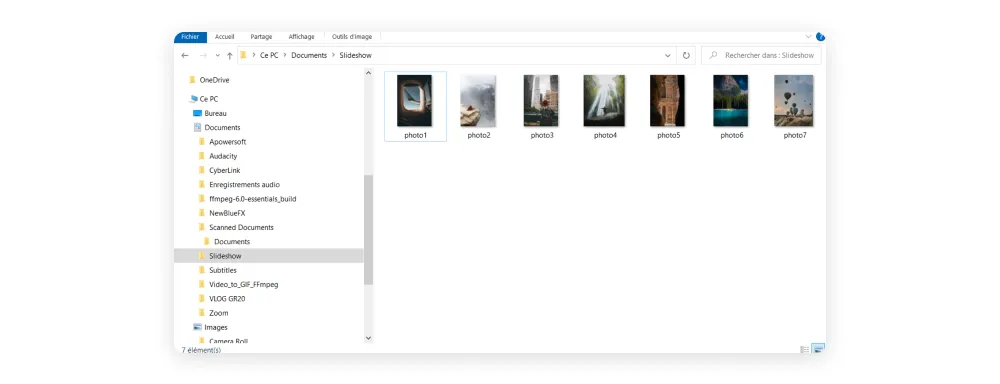Click the Audacity folder icon
Screen dimensions: 1000x384
(202, 156)
